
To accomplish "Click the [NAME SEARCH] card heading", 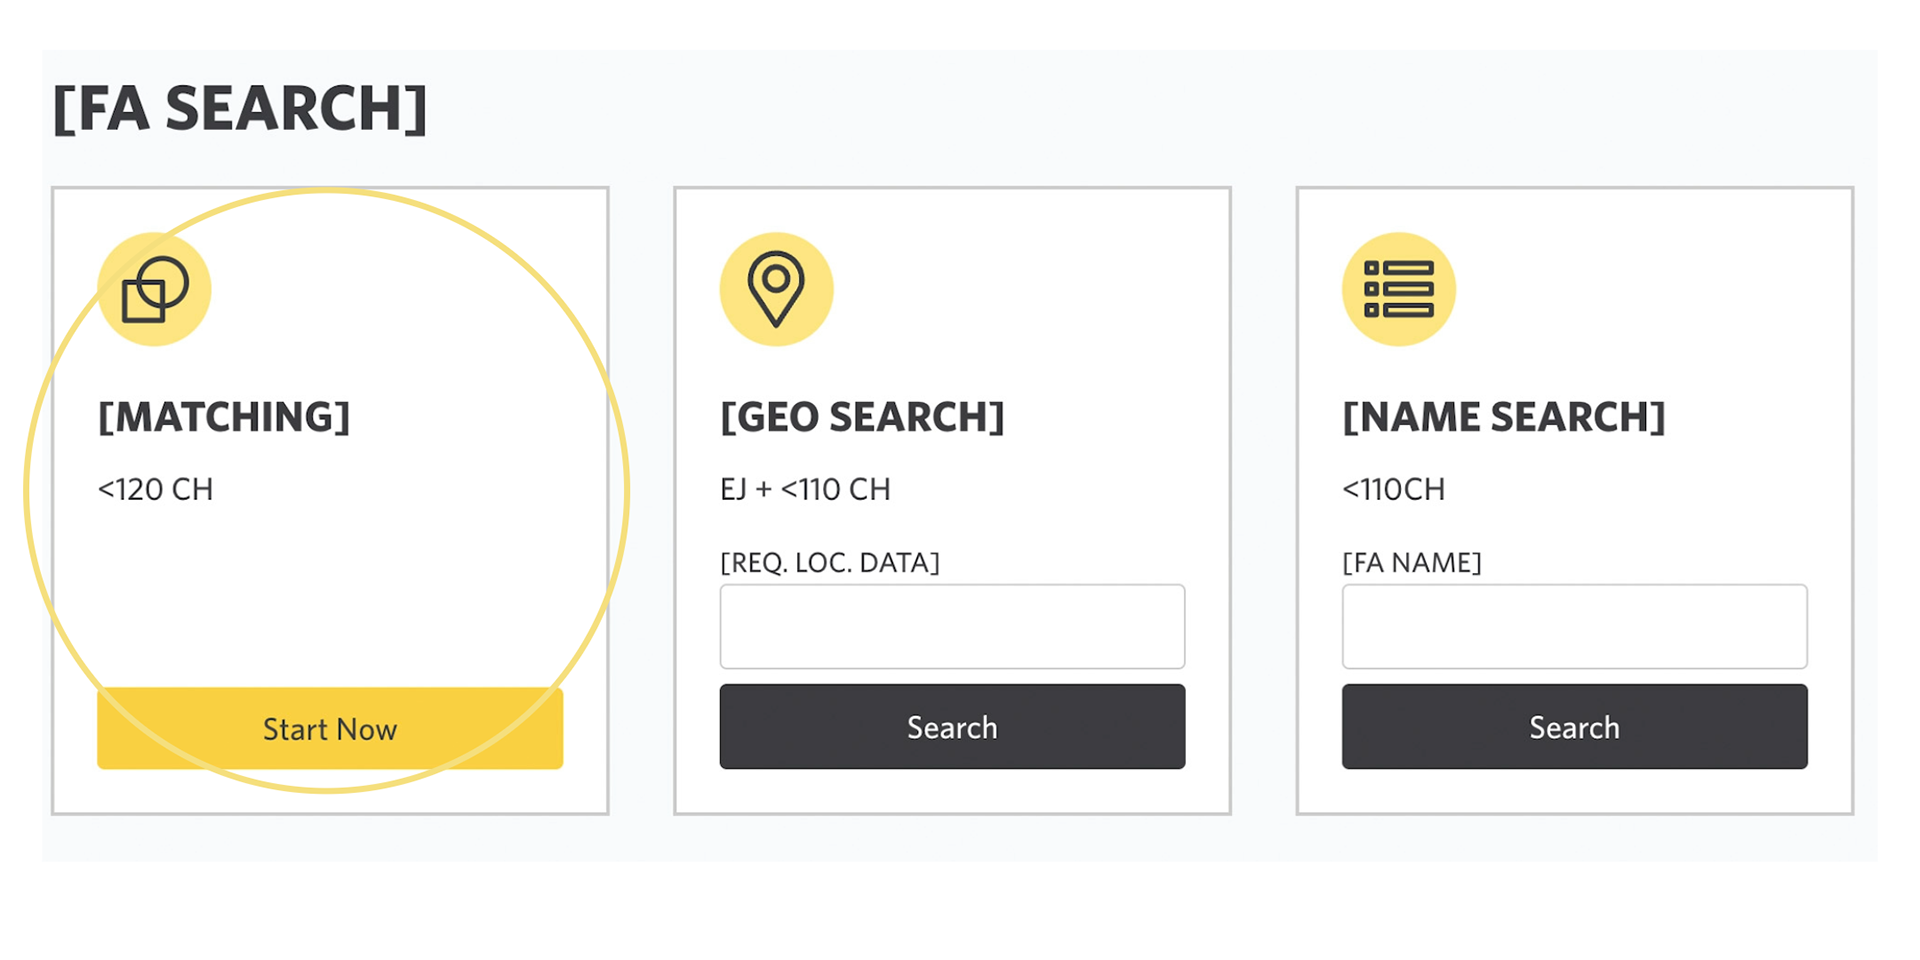I will 1503,417.
